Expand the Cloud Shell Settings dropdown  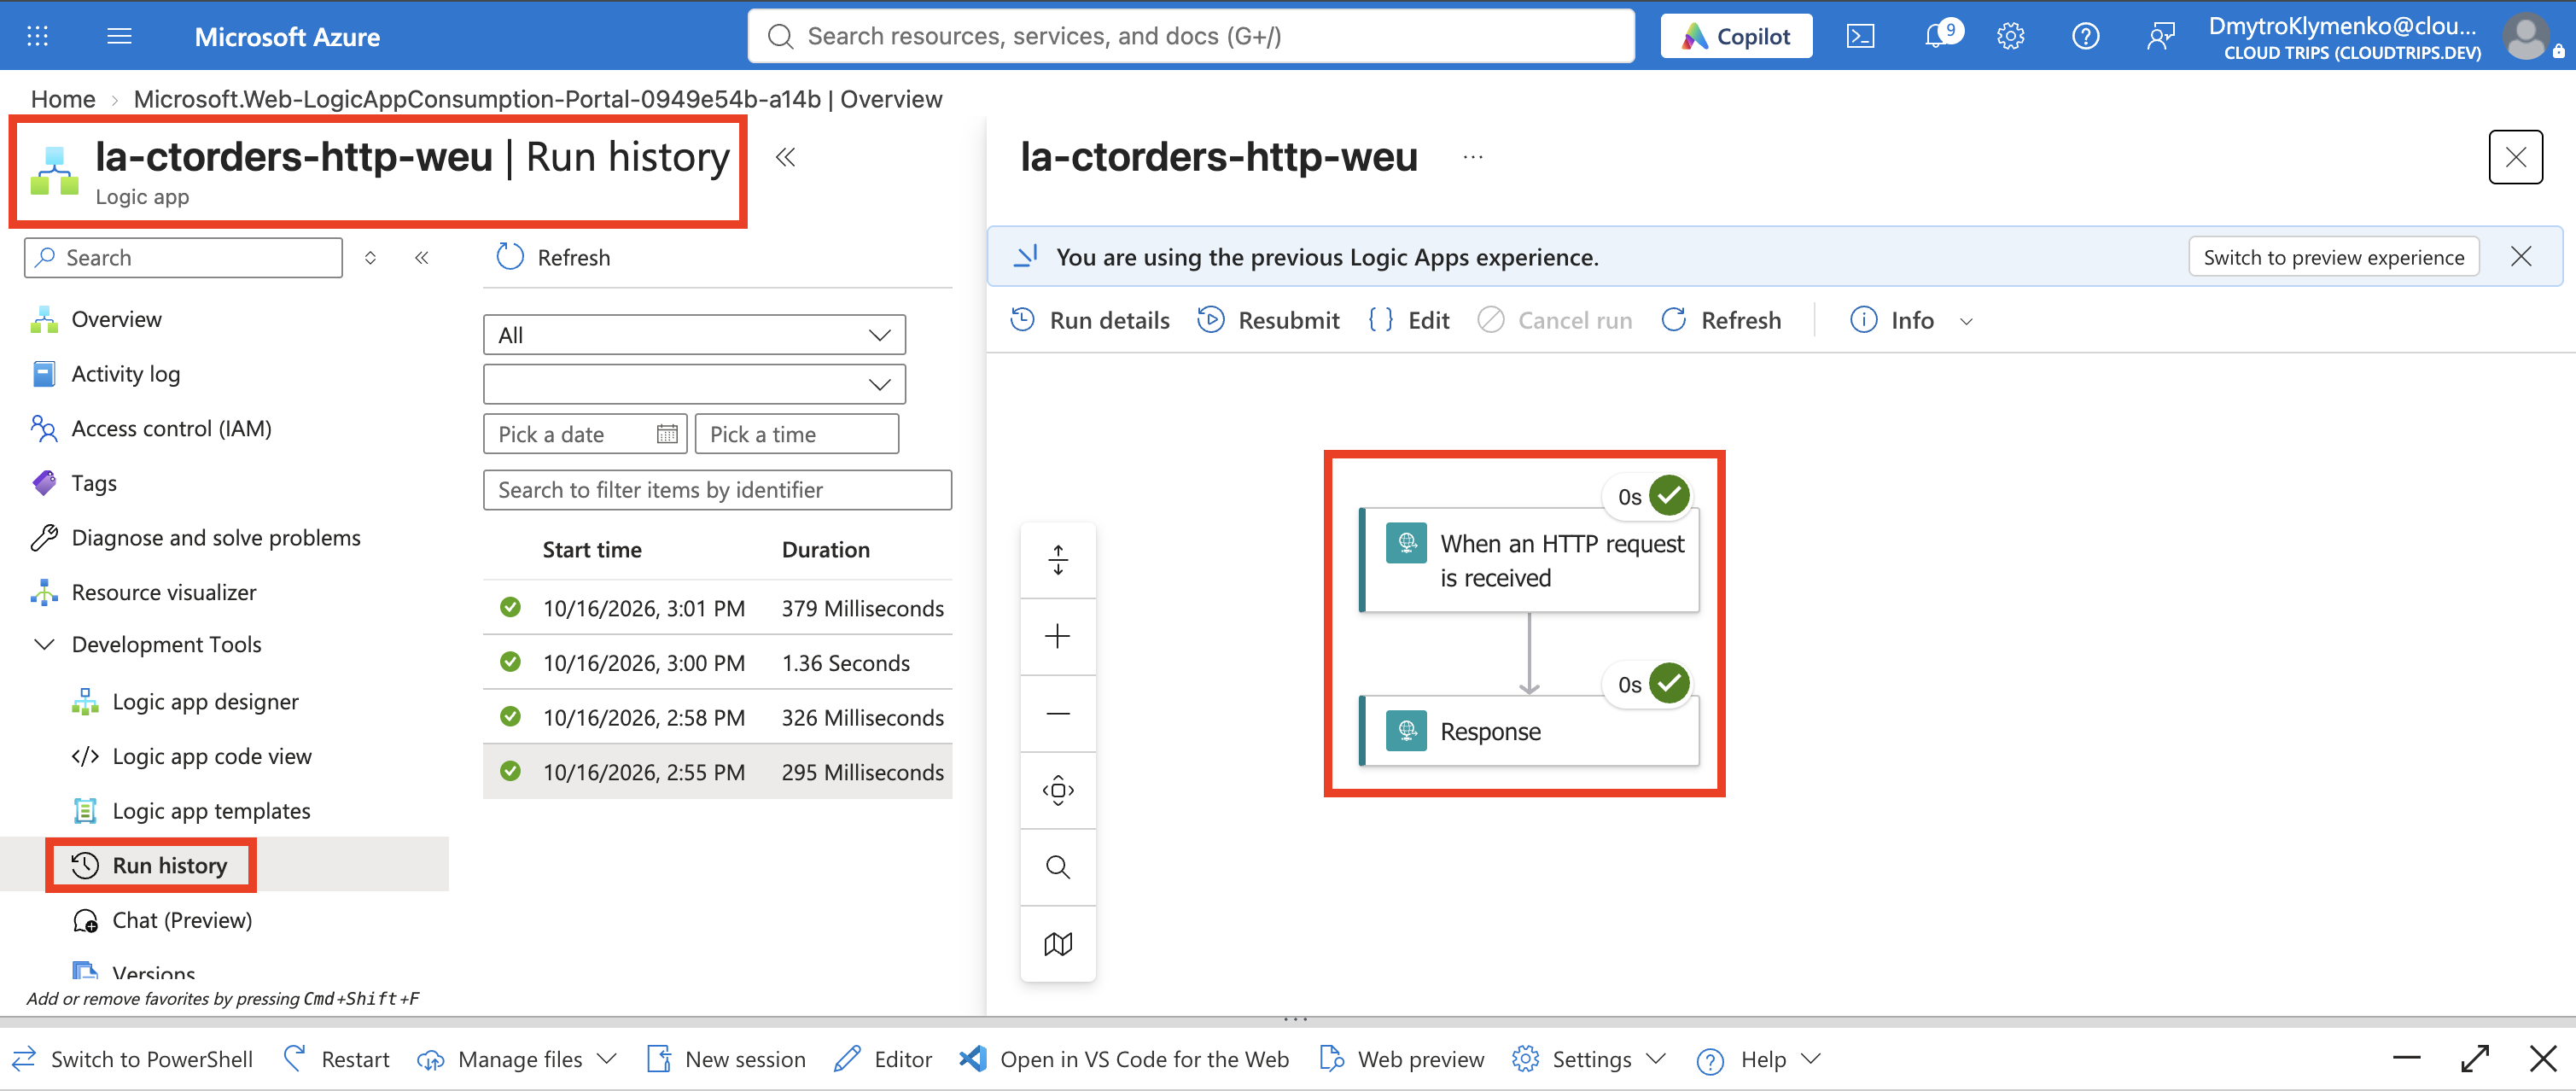pos(1656,1059)
